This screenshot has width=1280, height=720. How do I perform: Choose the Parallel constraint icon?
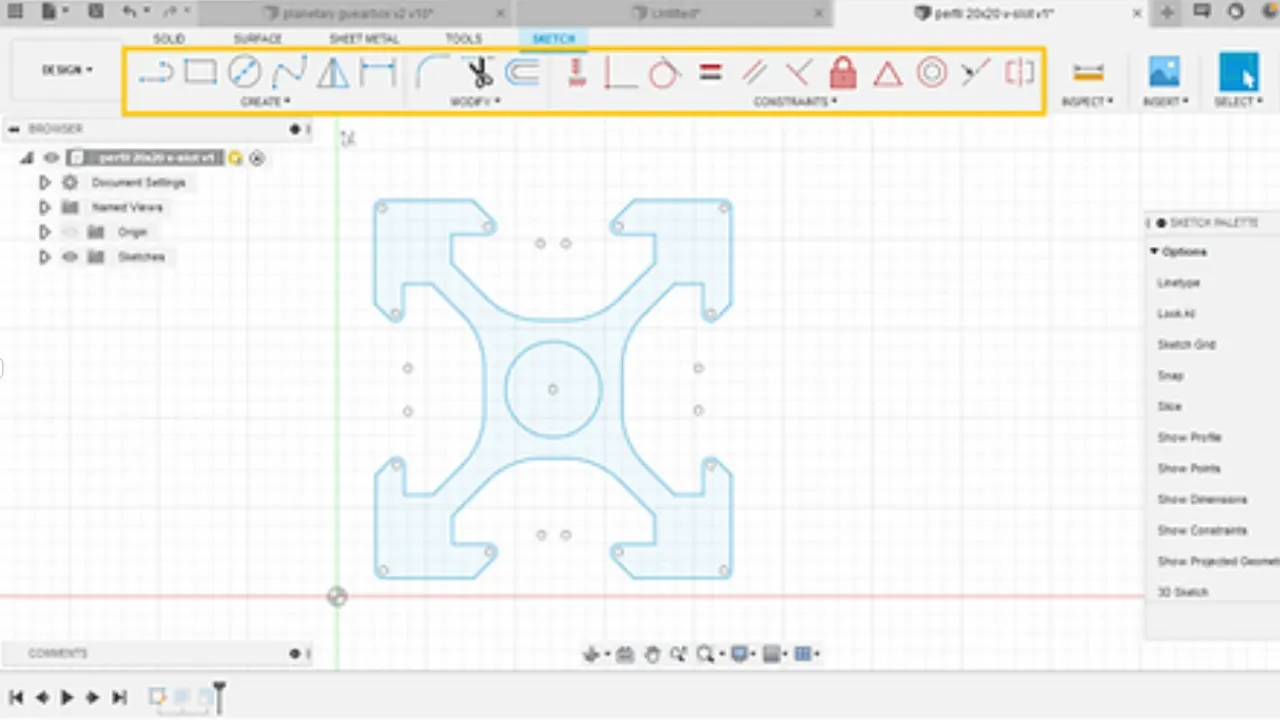point(754,73)
